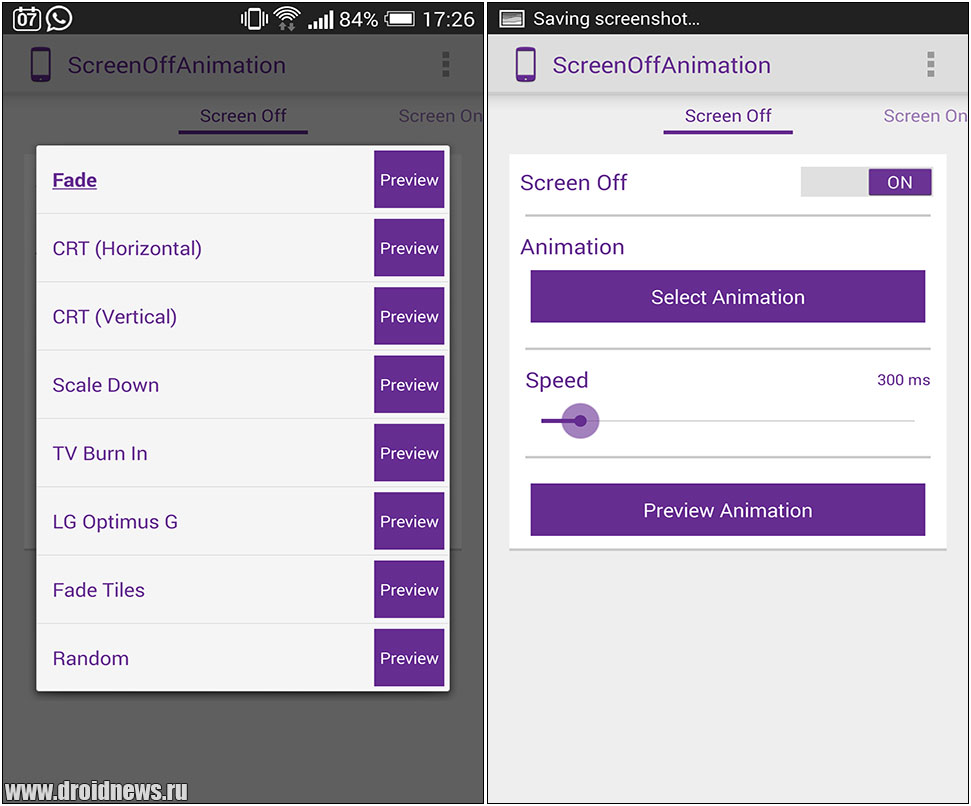Click the ScreenOffAnimation title in the left screen
Viewport: 971px width, 806px height.
tap(176, 65)
